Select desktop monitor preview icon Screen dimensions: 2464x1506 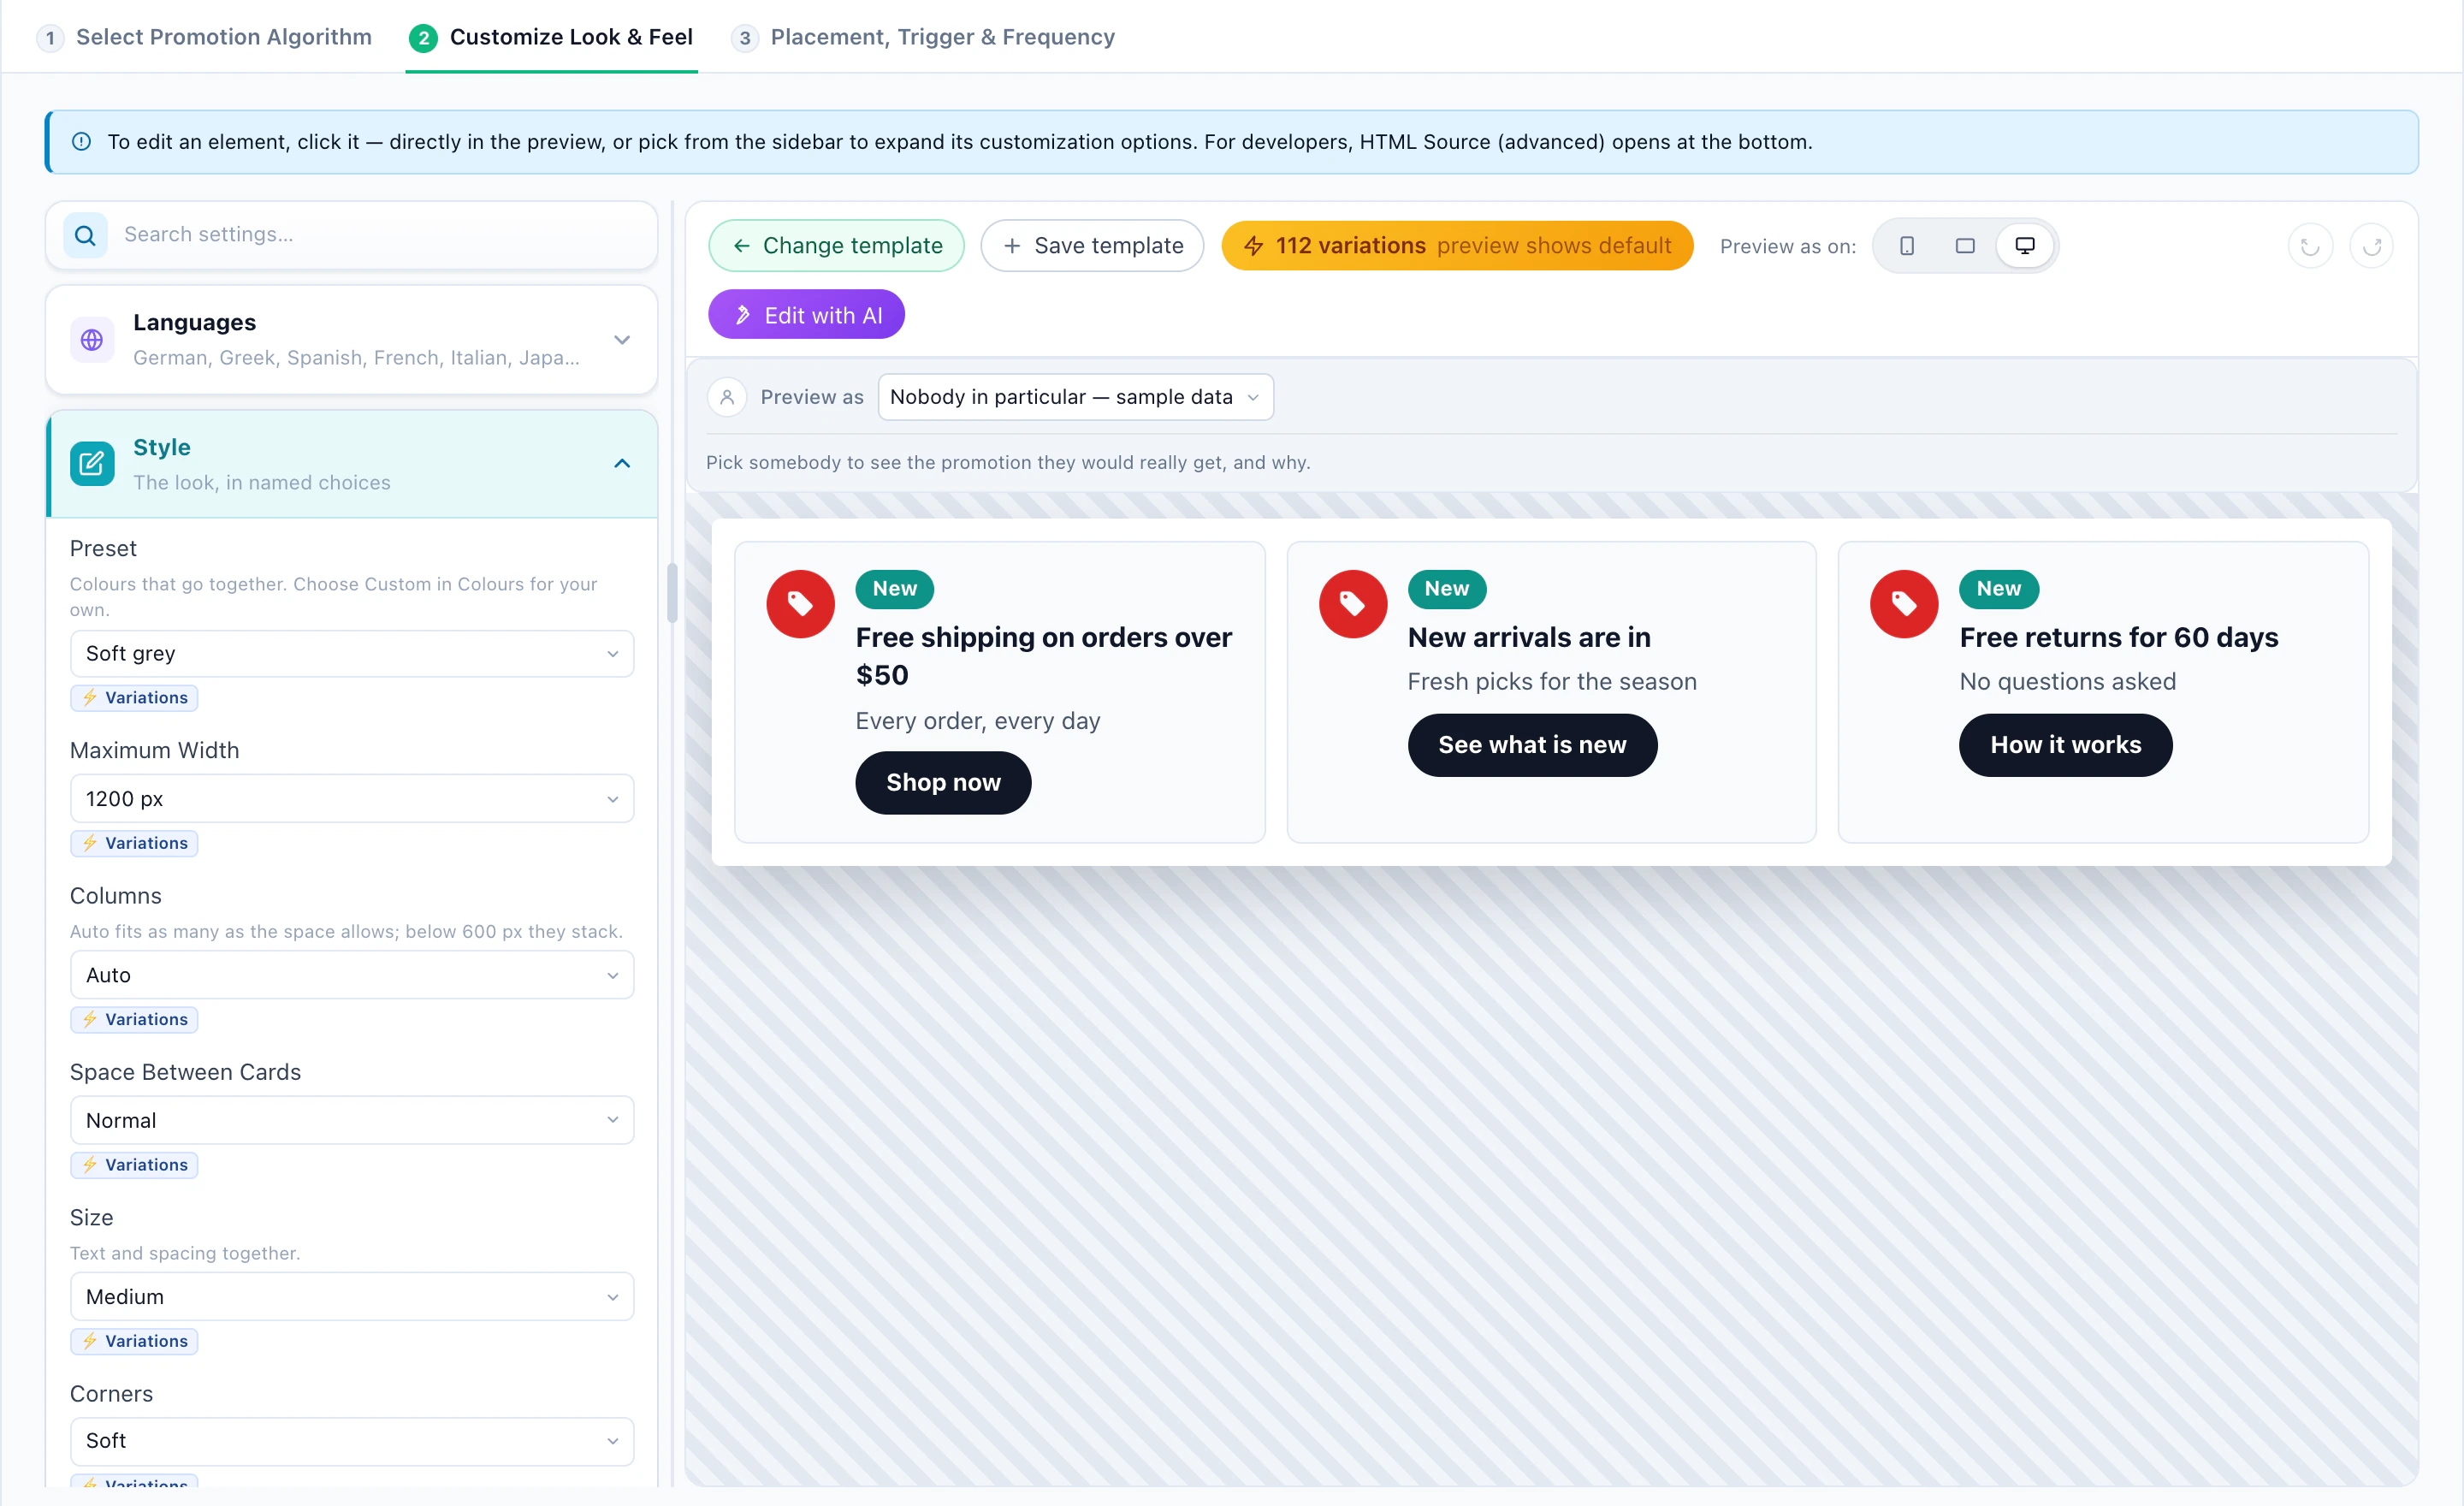pyautogui.click(x=2024, y=246)
